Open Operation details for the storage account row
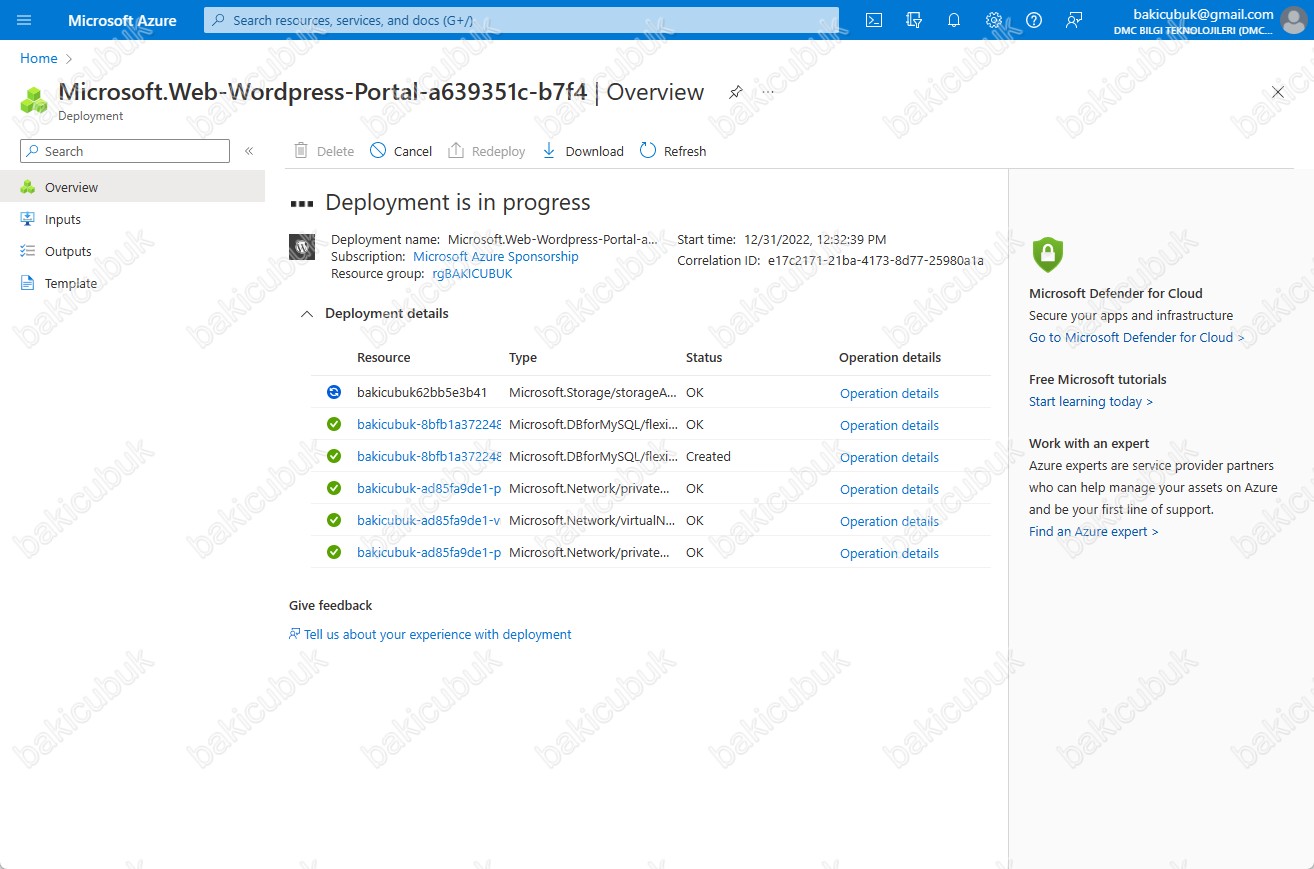The height and width of the screenshot is (869, 1314). point(889,394)
